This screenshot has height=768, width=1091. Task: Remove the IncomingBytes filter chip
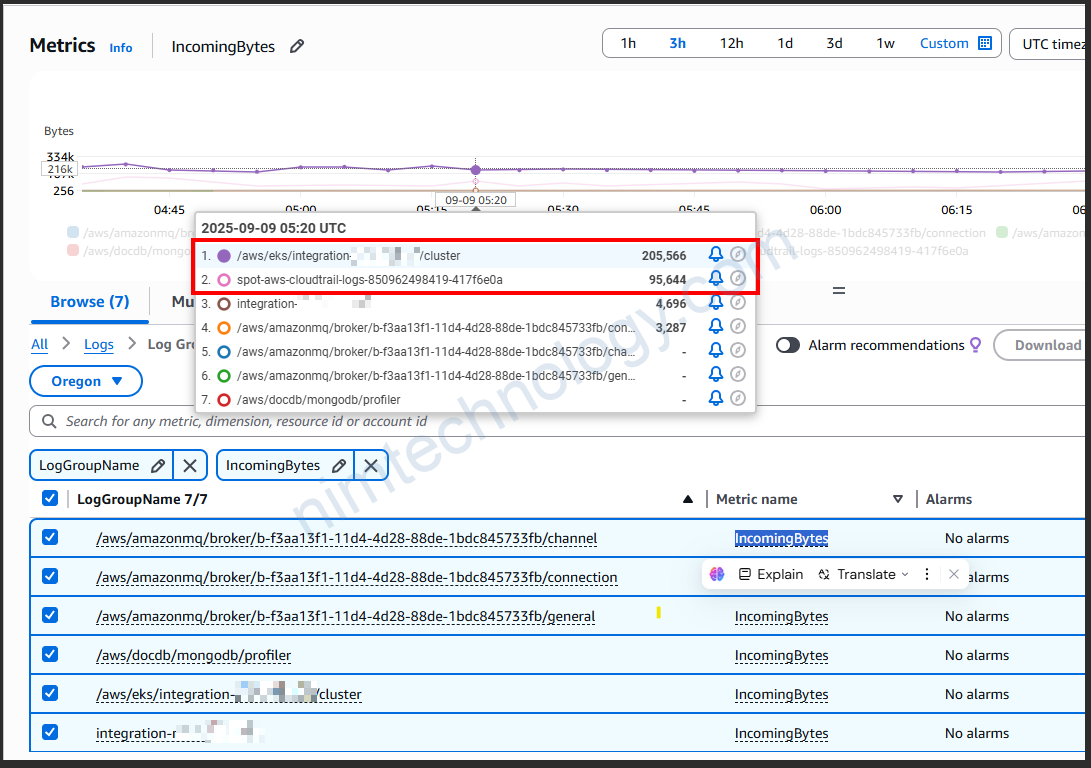tap(370, 465)
